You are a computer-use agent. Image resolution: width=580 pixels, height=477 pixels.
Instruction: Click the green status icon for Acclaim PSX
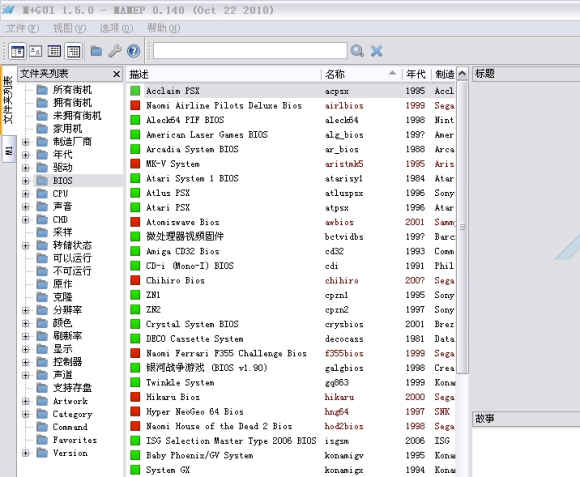(135, 91)
